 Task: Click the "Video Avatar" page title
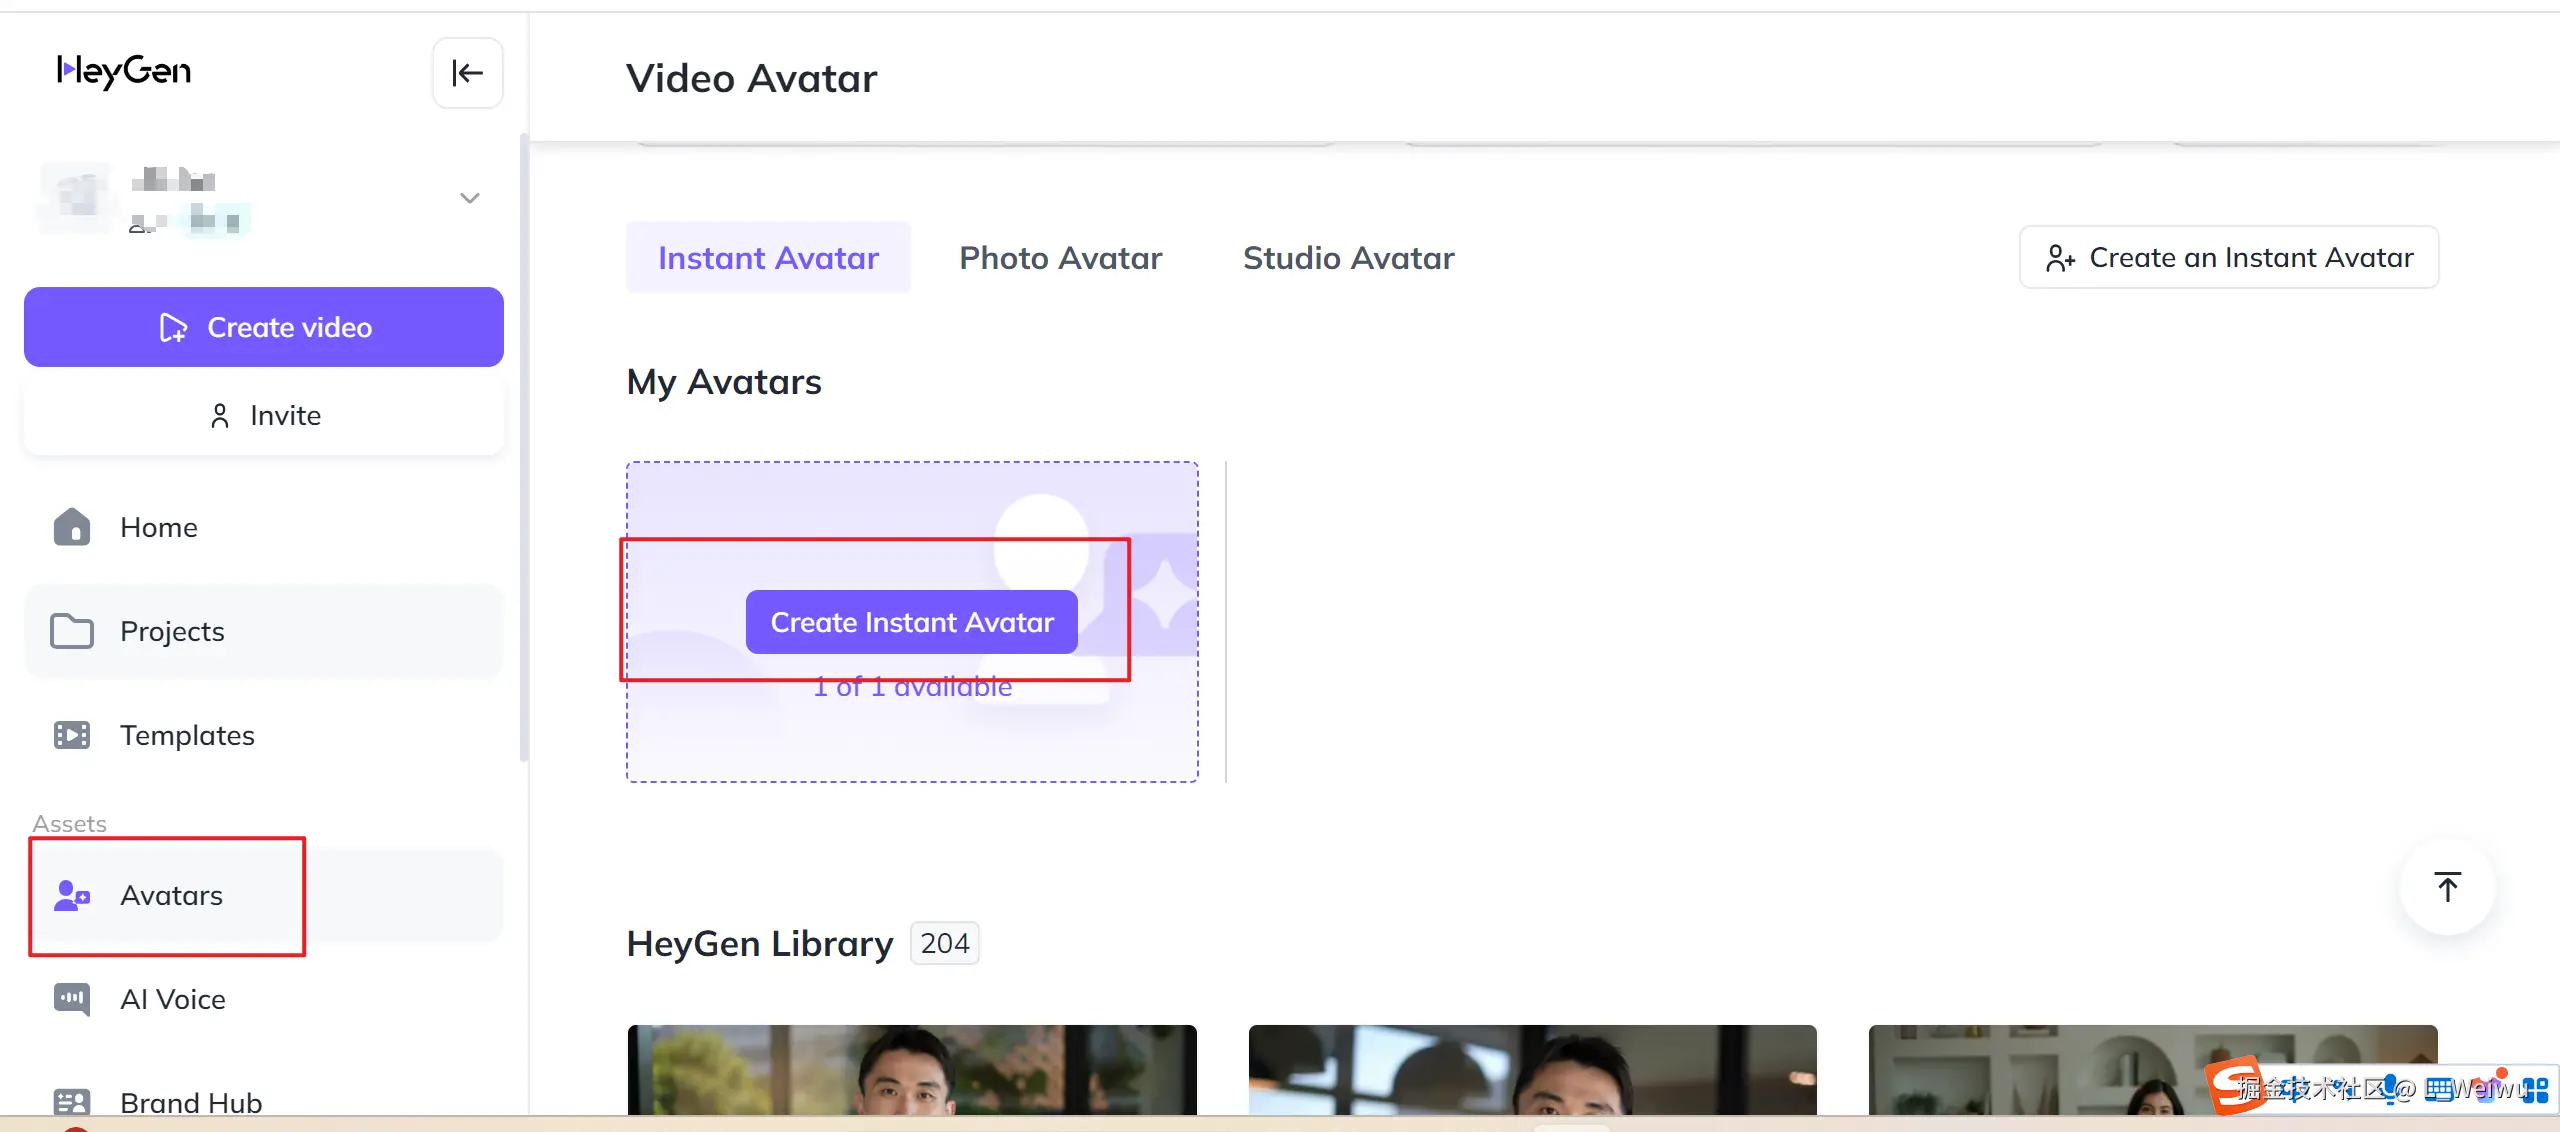tap(752, 78)
